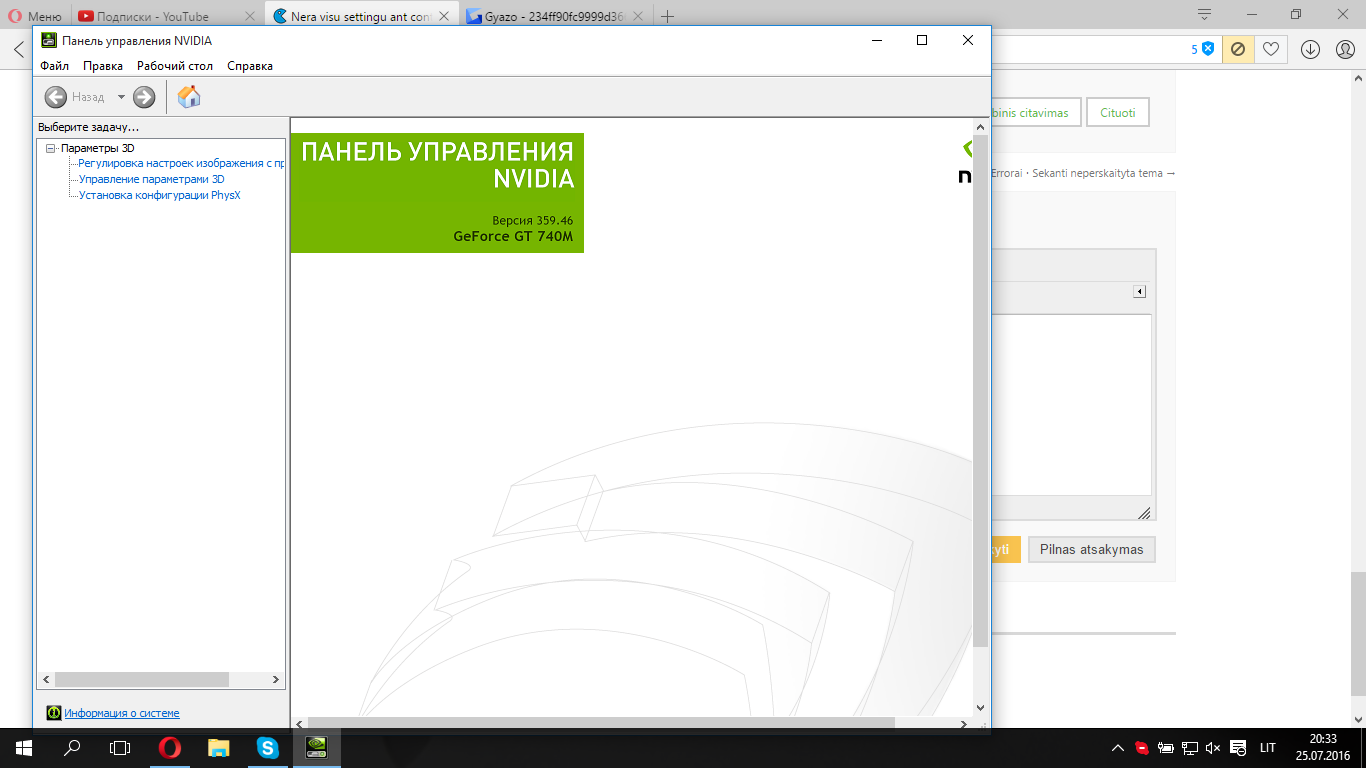Open the Информация о системе link
1366x768 pixels.
(x=122, y=713)
